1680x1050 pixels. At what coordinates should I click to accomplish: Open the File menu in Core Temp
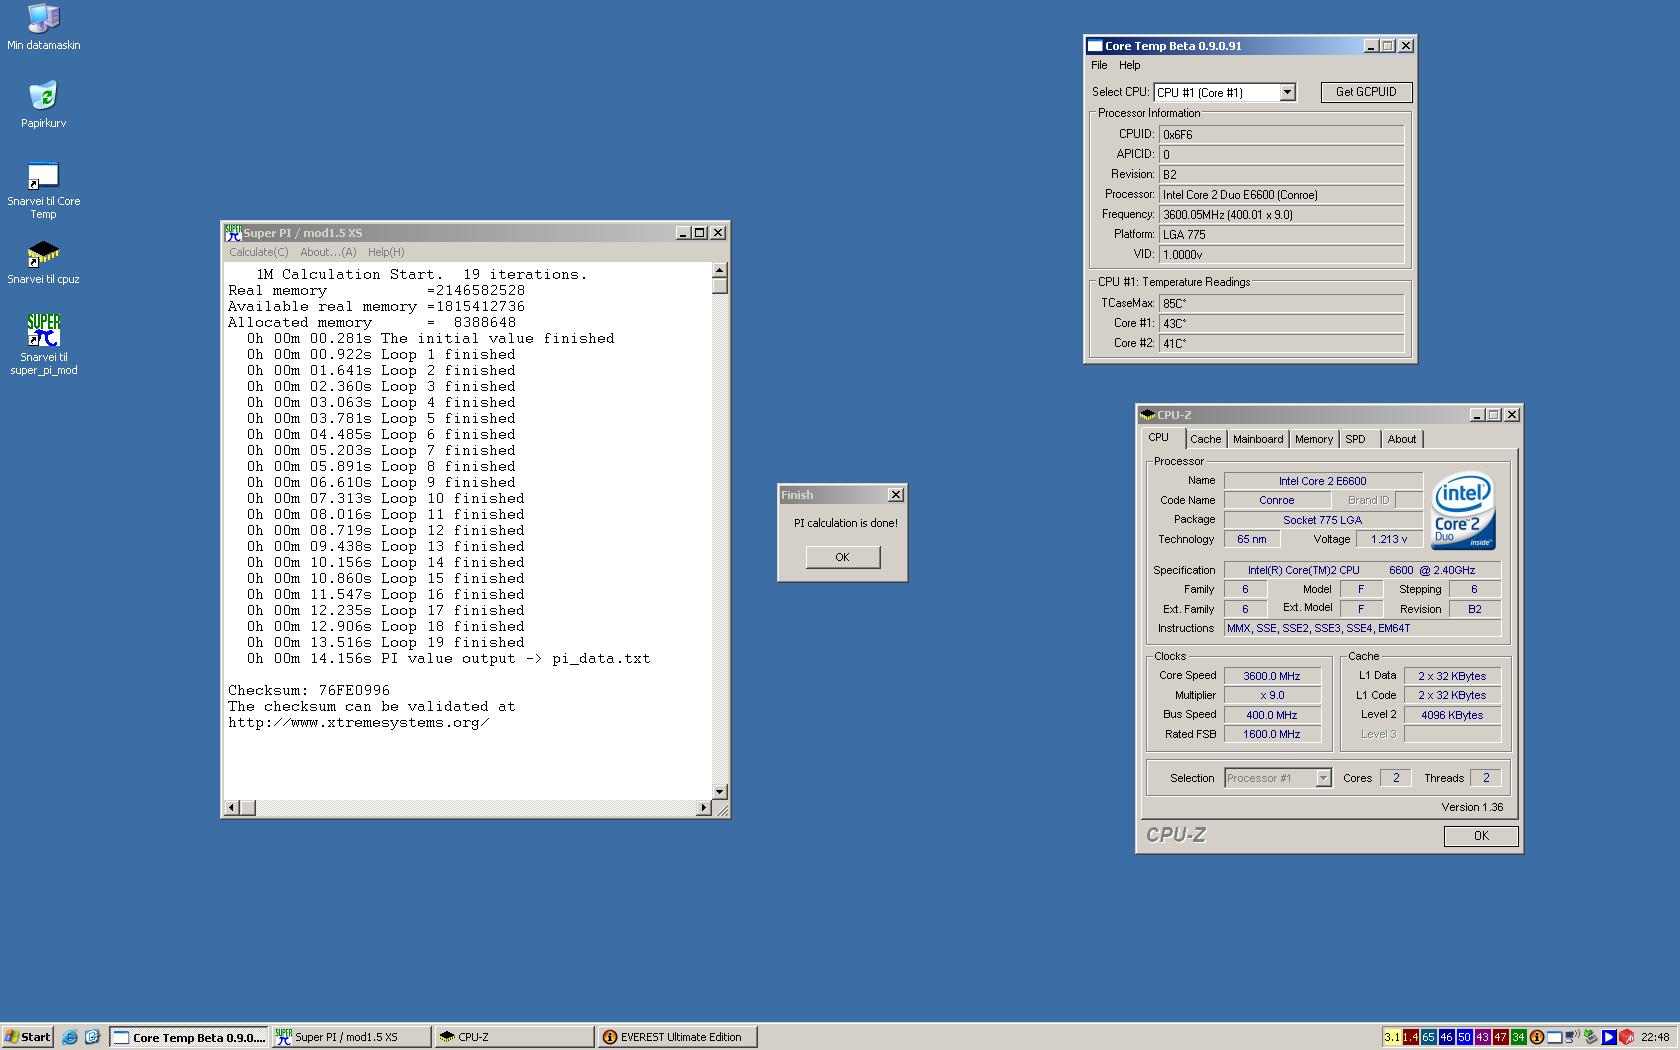[x=1099, y=65]
